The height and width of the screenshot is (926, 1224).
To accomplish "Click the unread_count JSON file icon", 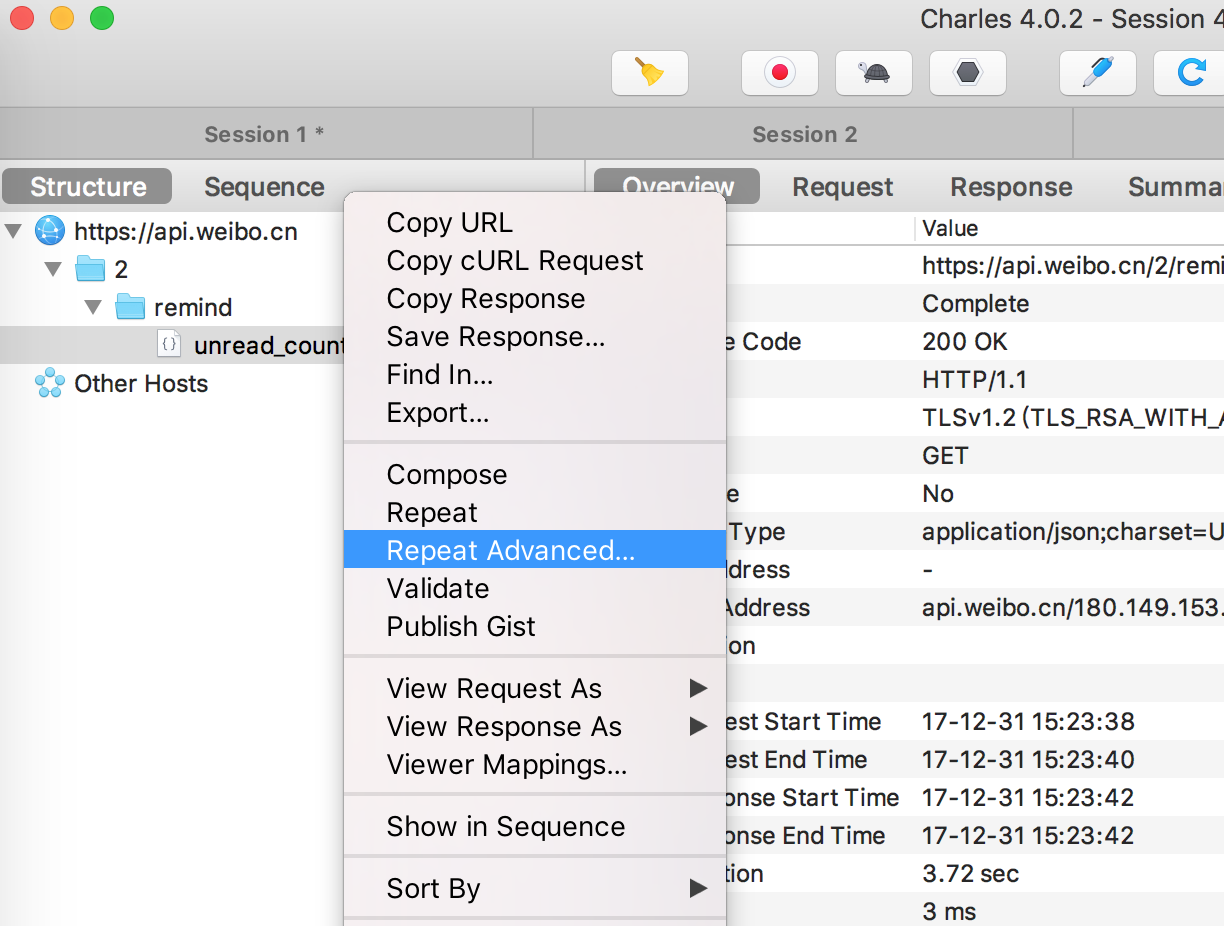I will click(170, 345).
